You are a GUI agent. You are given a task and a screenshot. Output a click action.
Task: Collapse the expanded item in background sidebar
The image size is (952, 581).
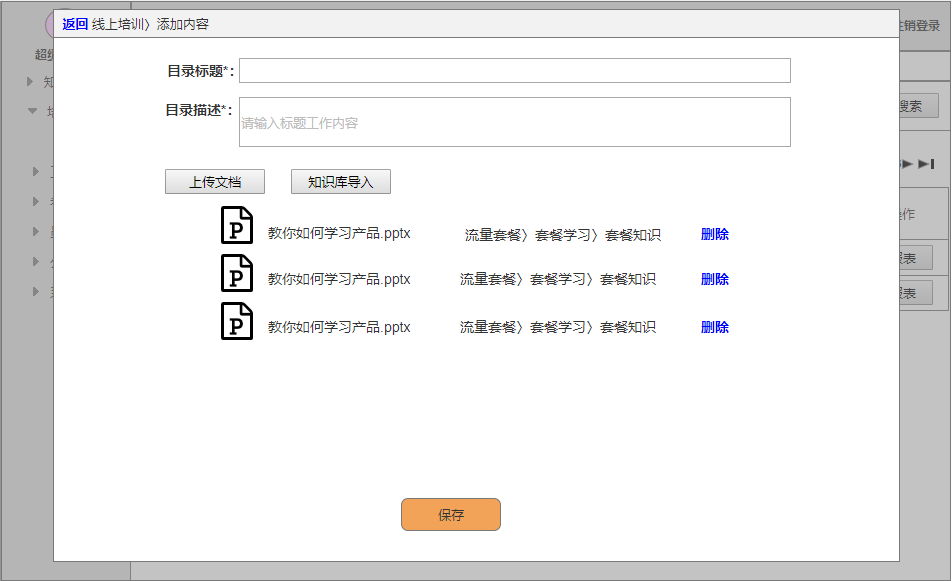(33, 111)
